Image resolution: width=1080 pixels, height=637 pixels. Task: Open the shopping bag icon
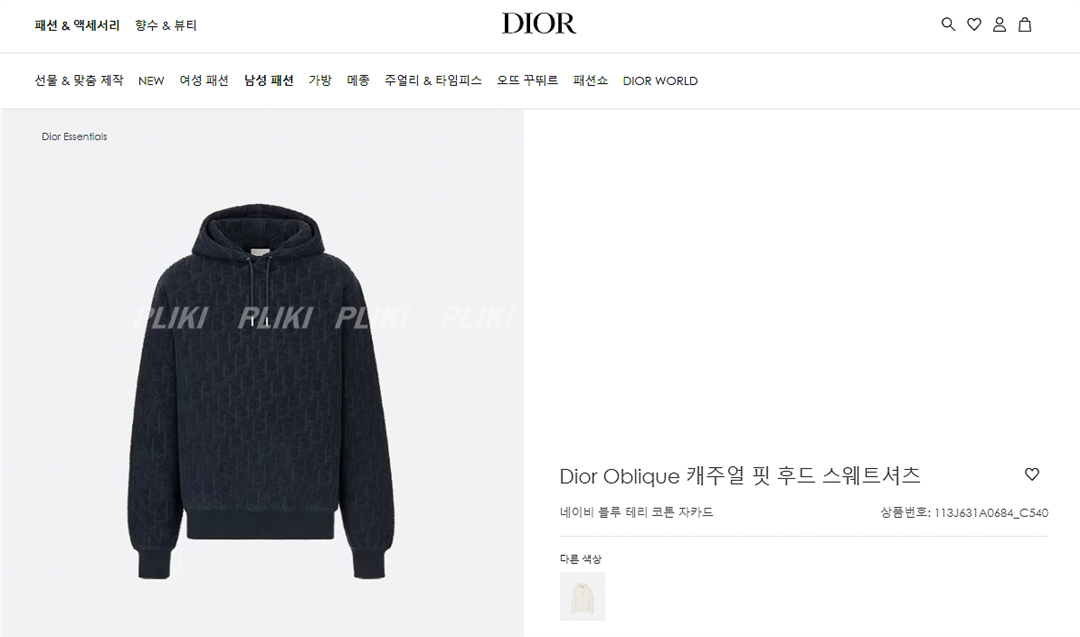(1025, 25)
